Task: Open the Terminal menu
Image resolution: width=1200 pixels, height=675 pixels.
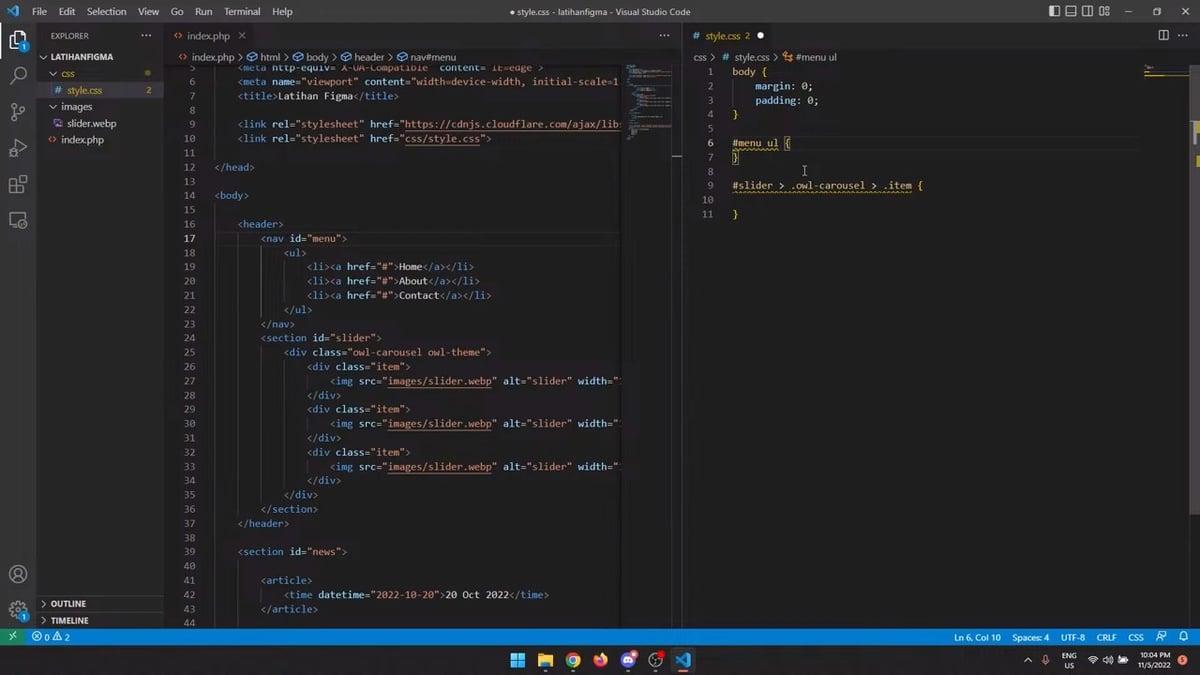Action: coord(240,11)
